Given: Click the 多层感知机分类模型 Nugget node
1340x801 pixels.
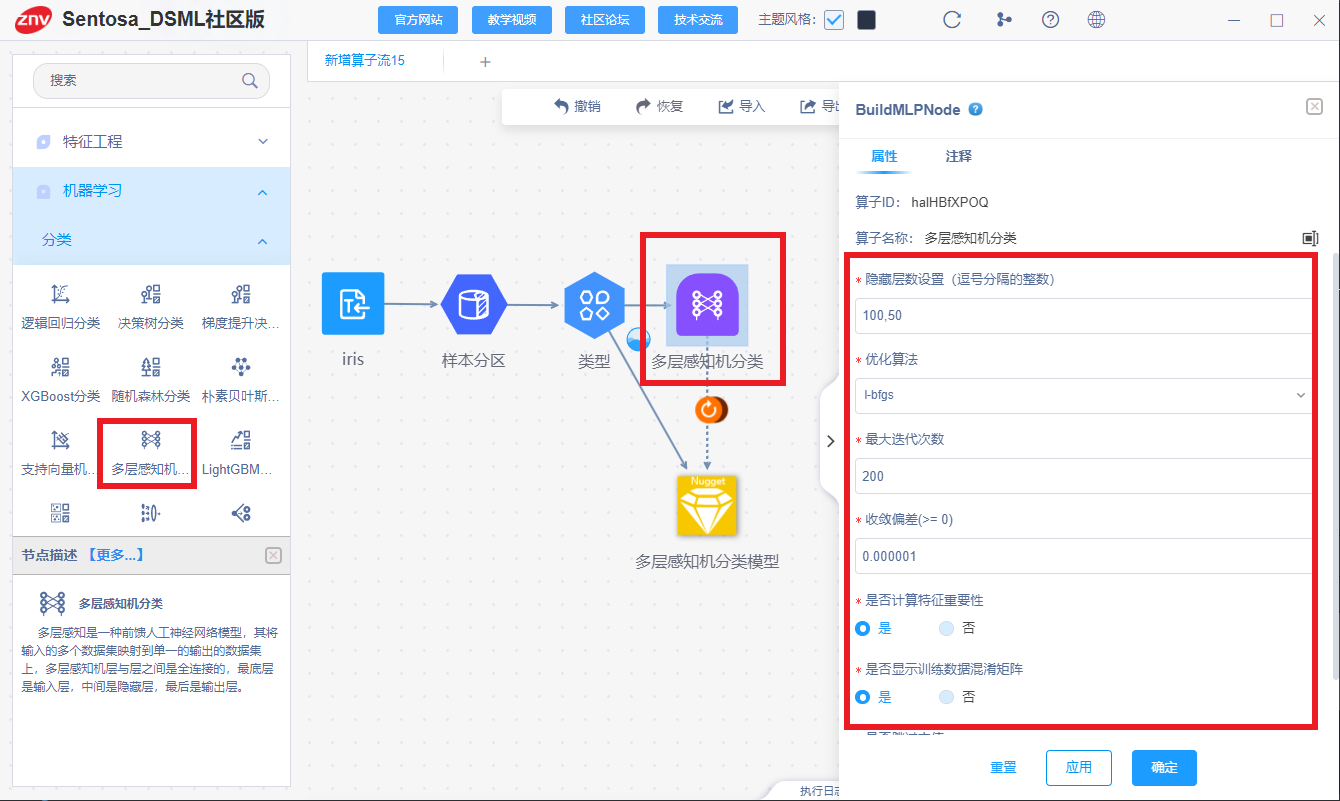Looking at the screenshot, I should pyautogui.click(x=707, y=505).
